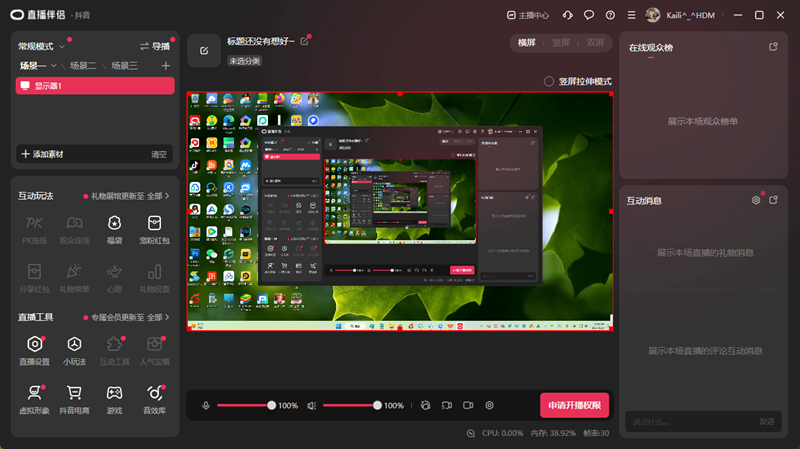Open the 导播 director mode
Screen dimensions: 800x449
click(155, 46)
